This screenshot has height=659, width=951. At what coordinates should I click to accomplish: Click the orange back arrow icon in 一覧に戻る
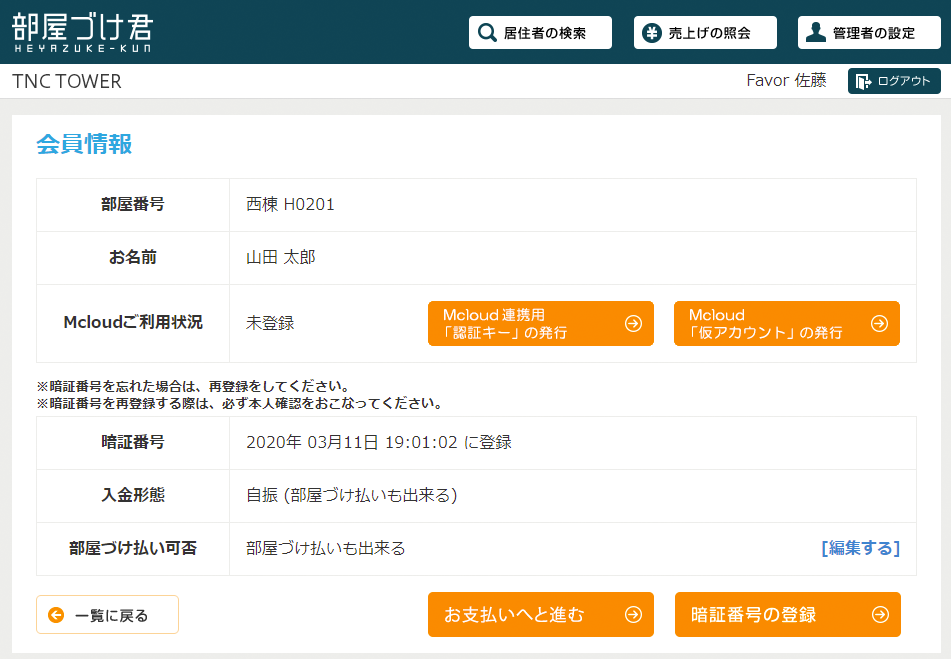(56, 615)
